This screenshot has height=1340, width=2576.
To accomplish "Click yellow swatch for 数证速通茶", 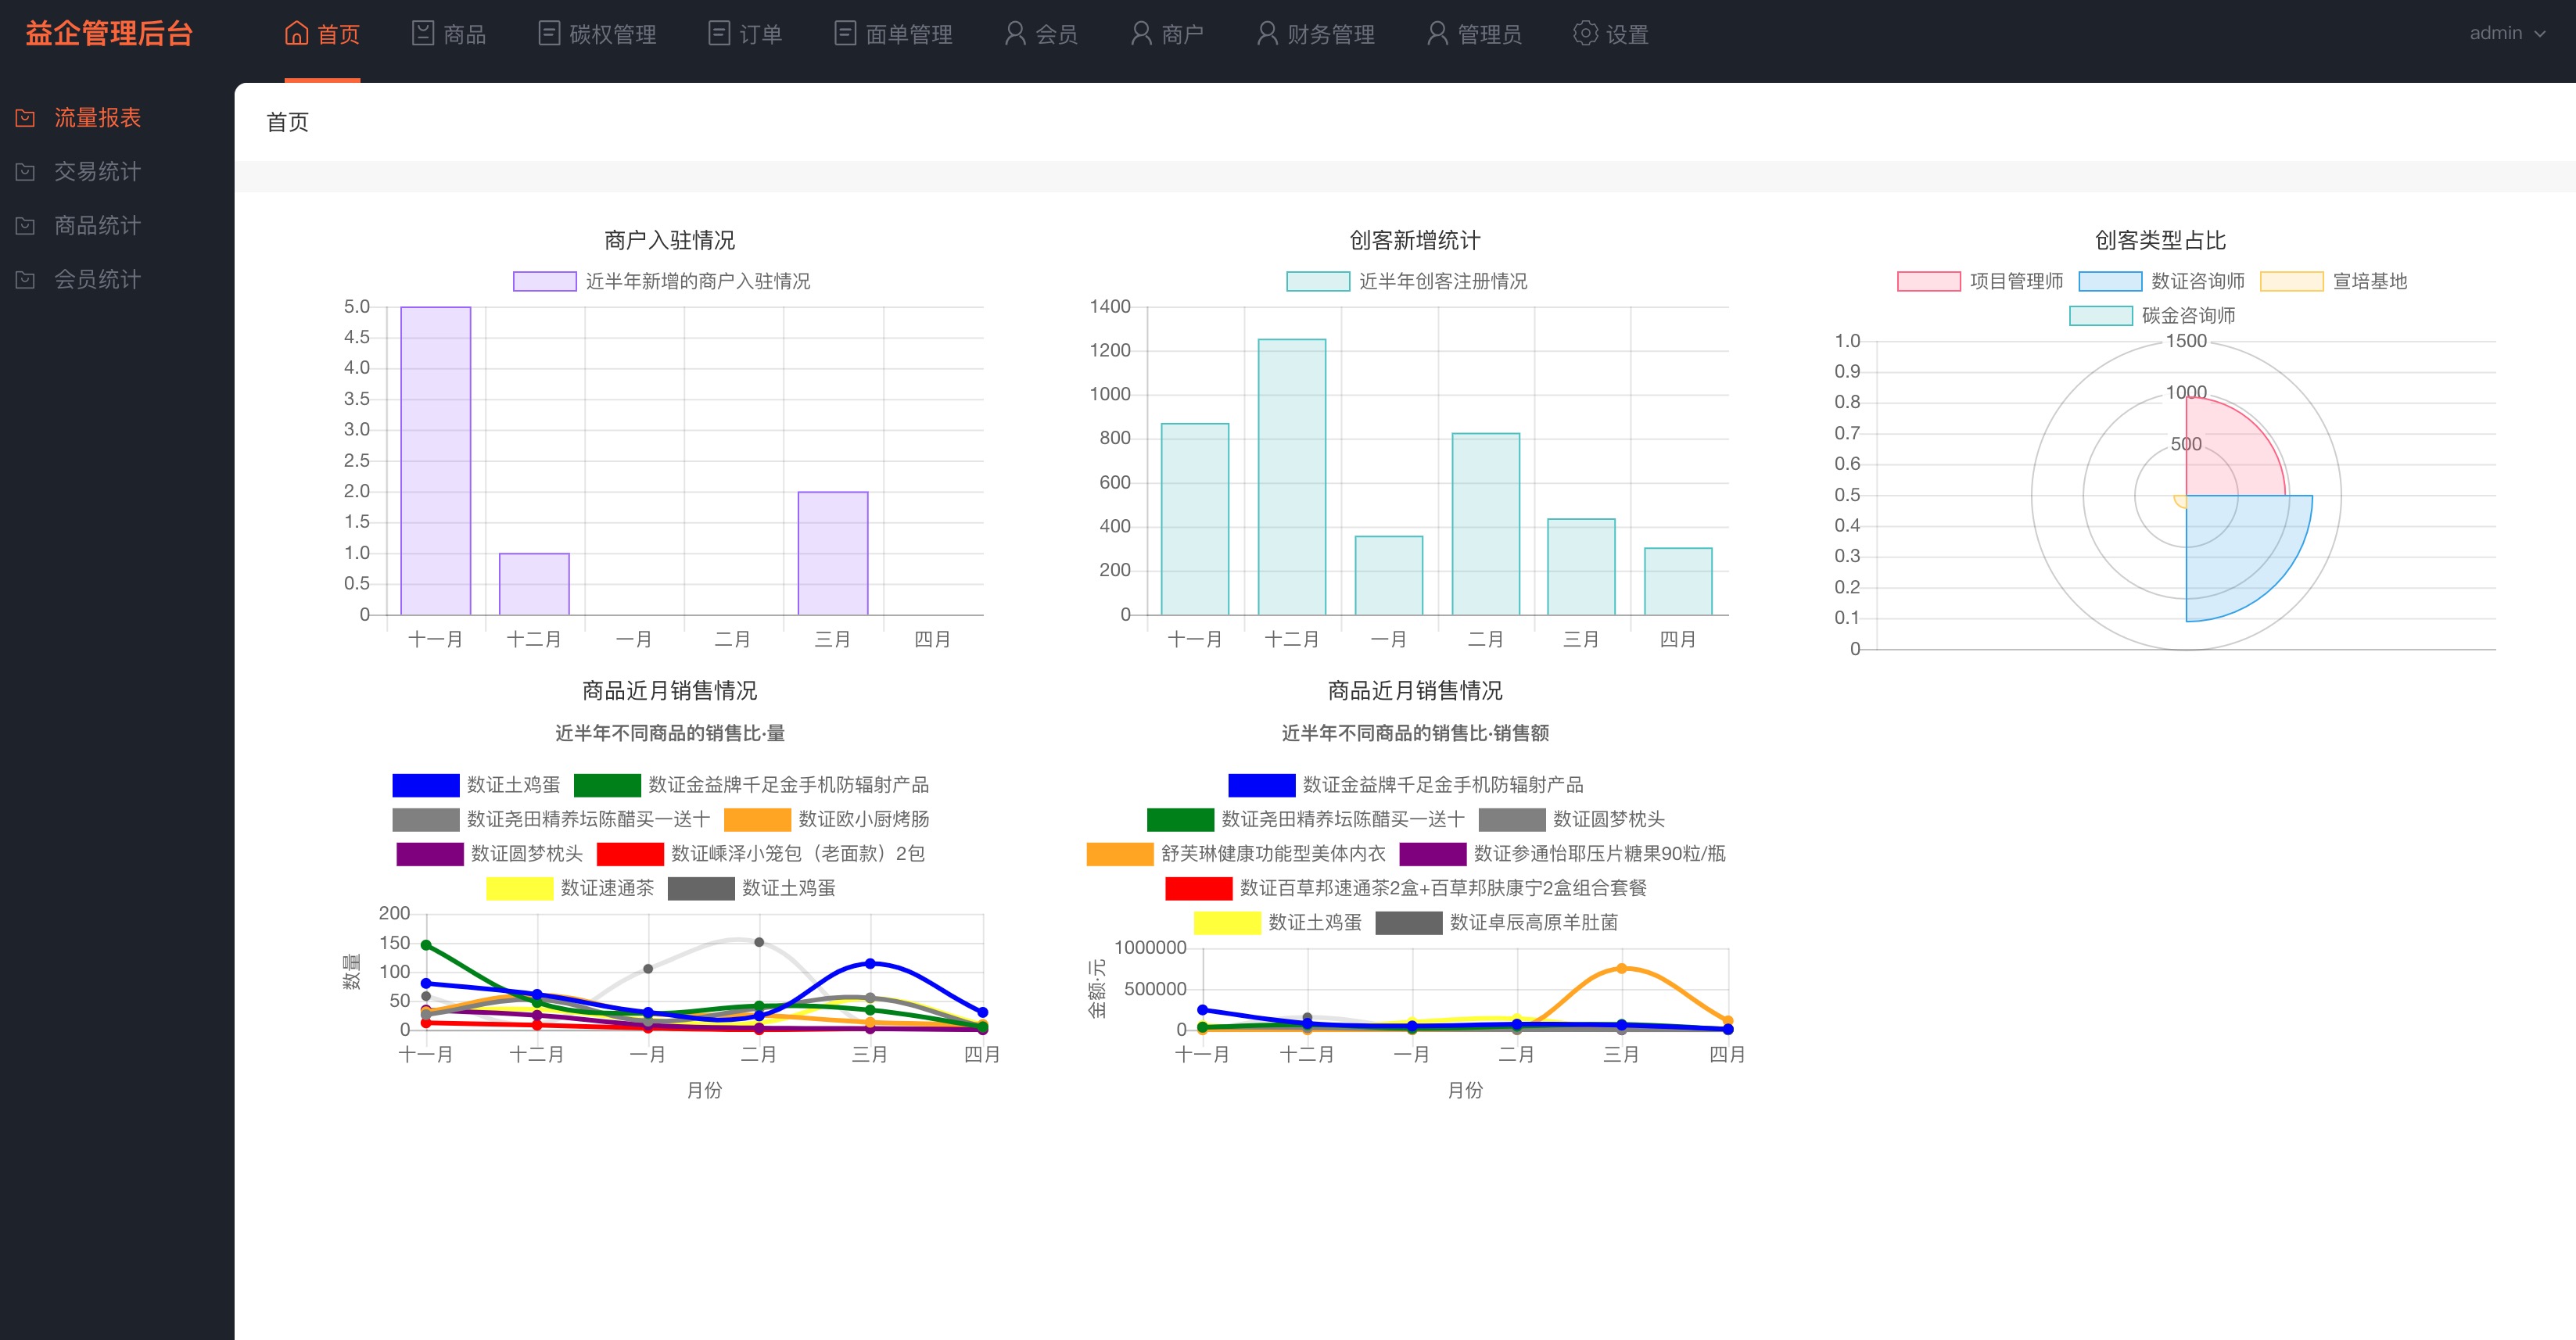I will click(x=519, y=888).
